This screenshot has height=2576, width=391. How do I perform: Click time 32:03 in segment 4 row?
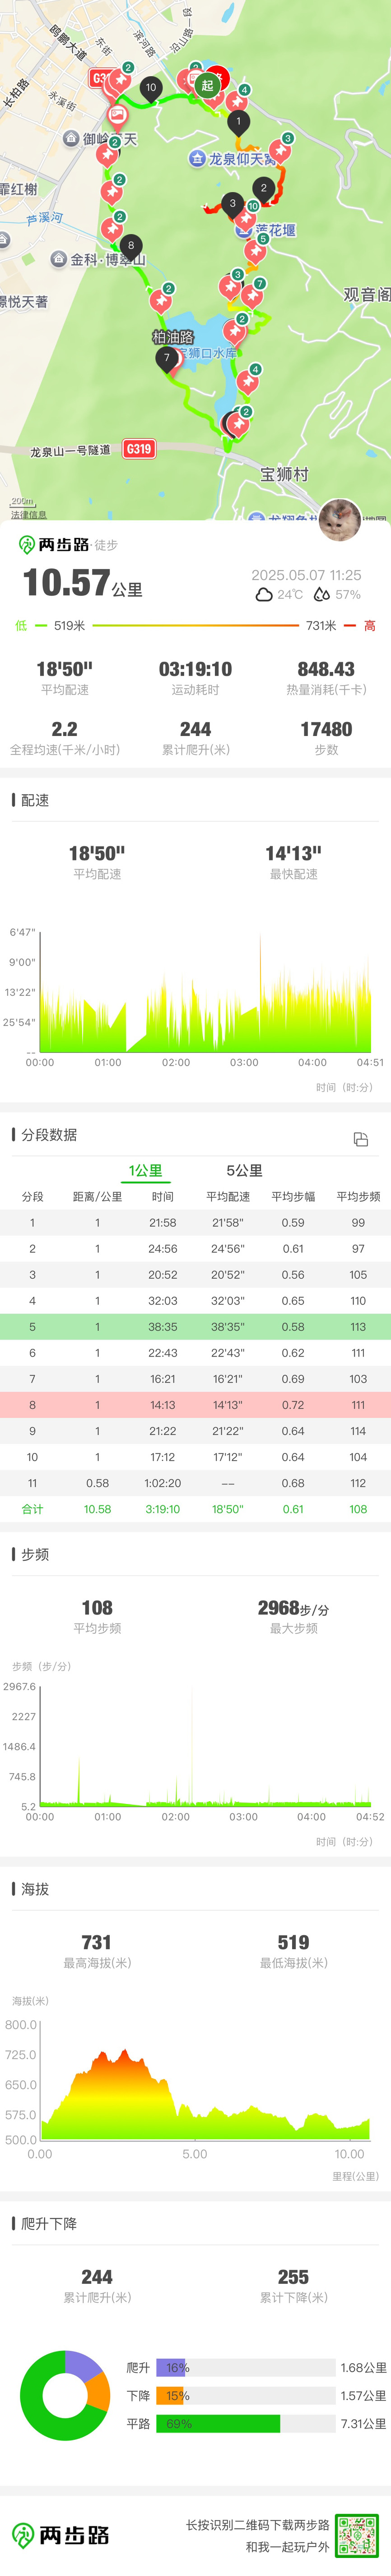(162, 1300)
